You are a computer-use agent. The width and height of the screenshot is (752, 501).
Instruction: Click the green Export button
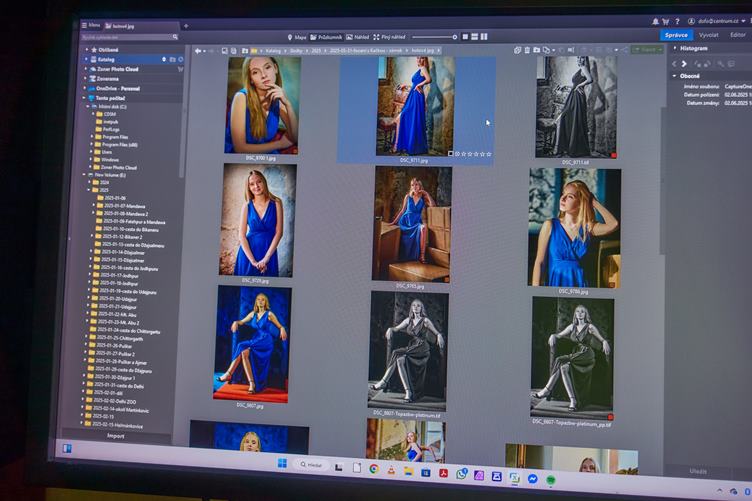(648, 49)
